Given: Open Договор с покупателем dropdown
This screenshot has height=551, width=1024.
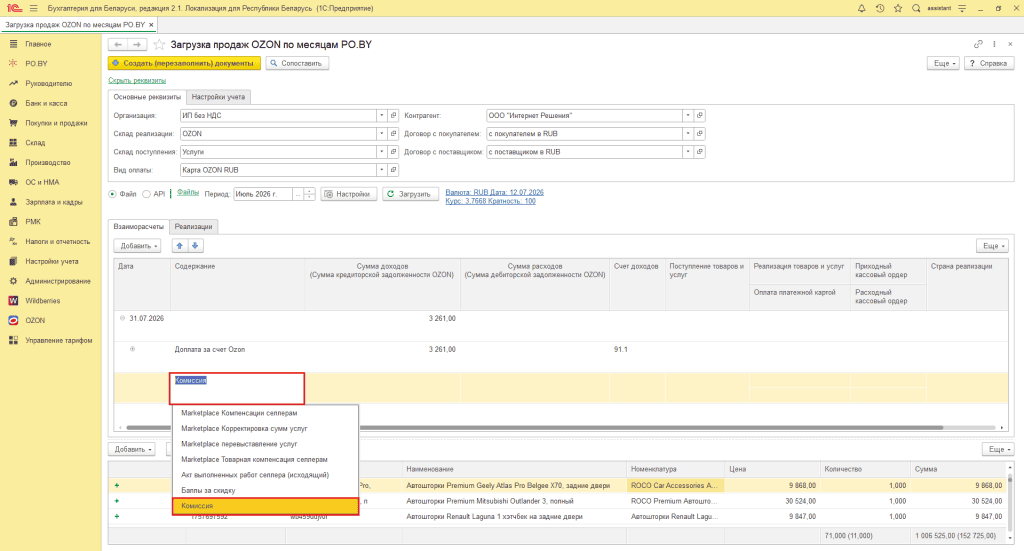Looking at the screenshot, I should click(688, 134).
